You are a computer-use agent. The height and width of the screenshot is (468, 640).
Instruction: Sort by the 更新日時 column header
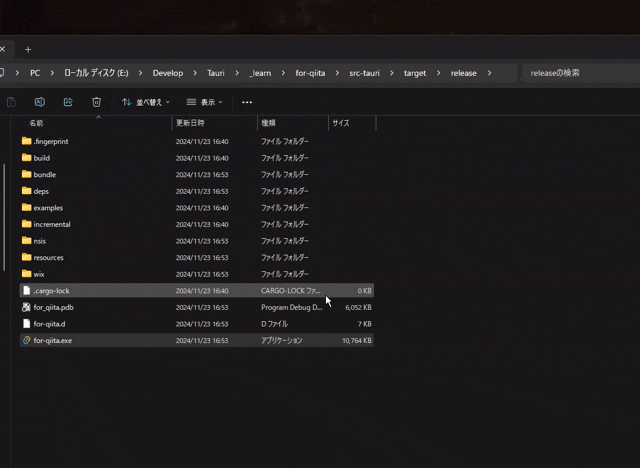[x=190, y=123]
